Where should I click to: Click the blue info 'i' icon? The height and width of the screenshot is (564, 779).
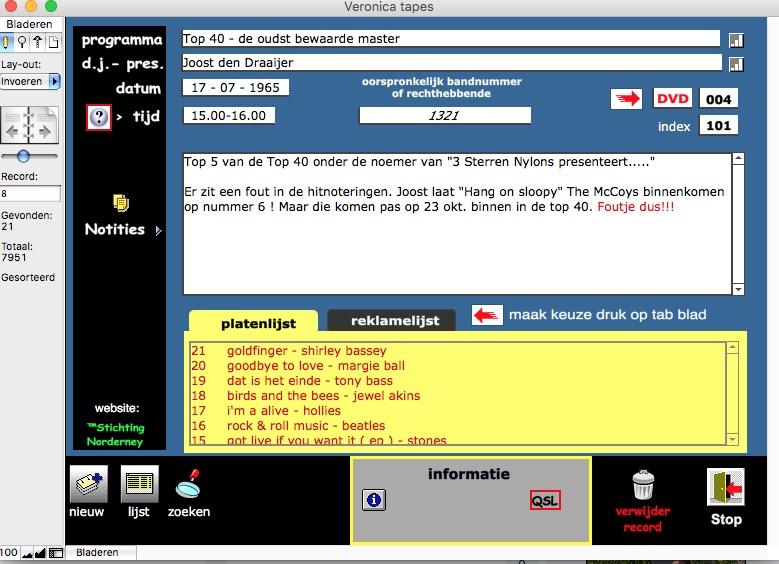tap(374, 500)
